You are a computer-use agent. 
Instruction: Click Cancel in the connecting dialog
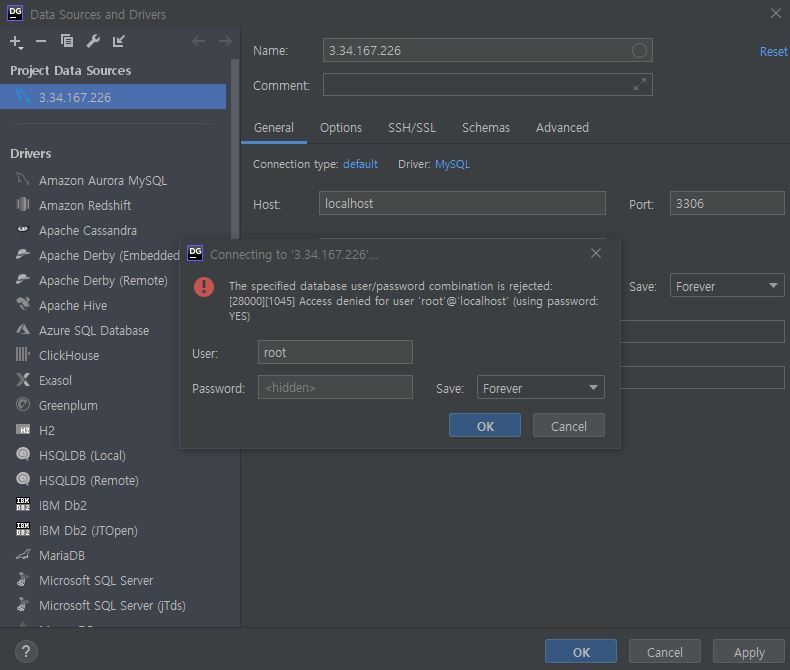pos(569,426)
